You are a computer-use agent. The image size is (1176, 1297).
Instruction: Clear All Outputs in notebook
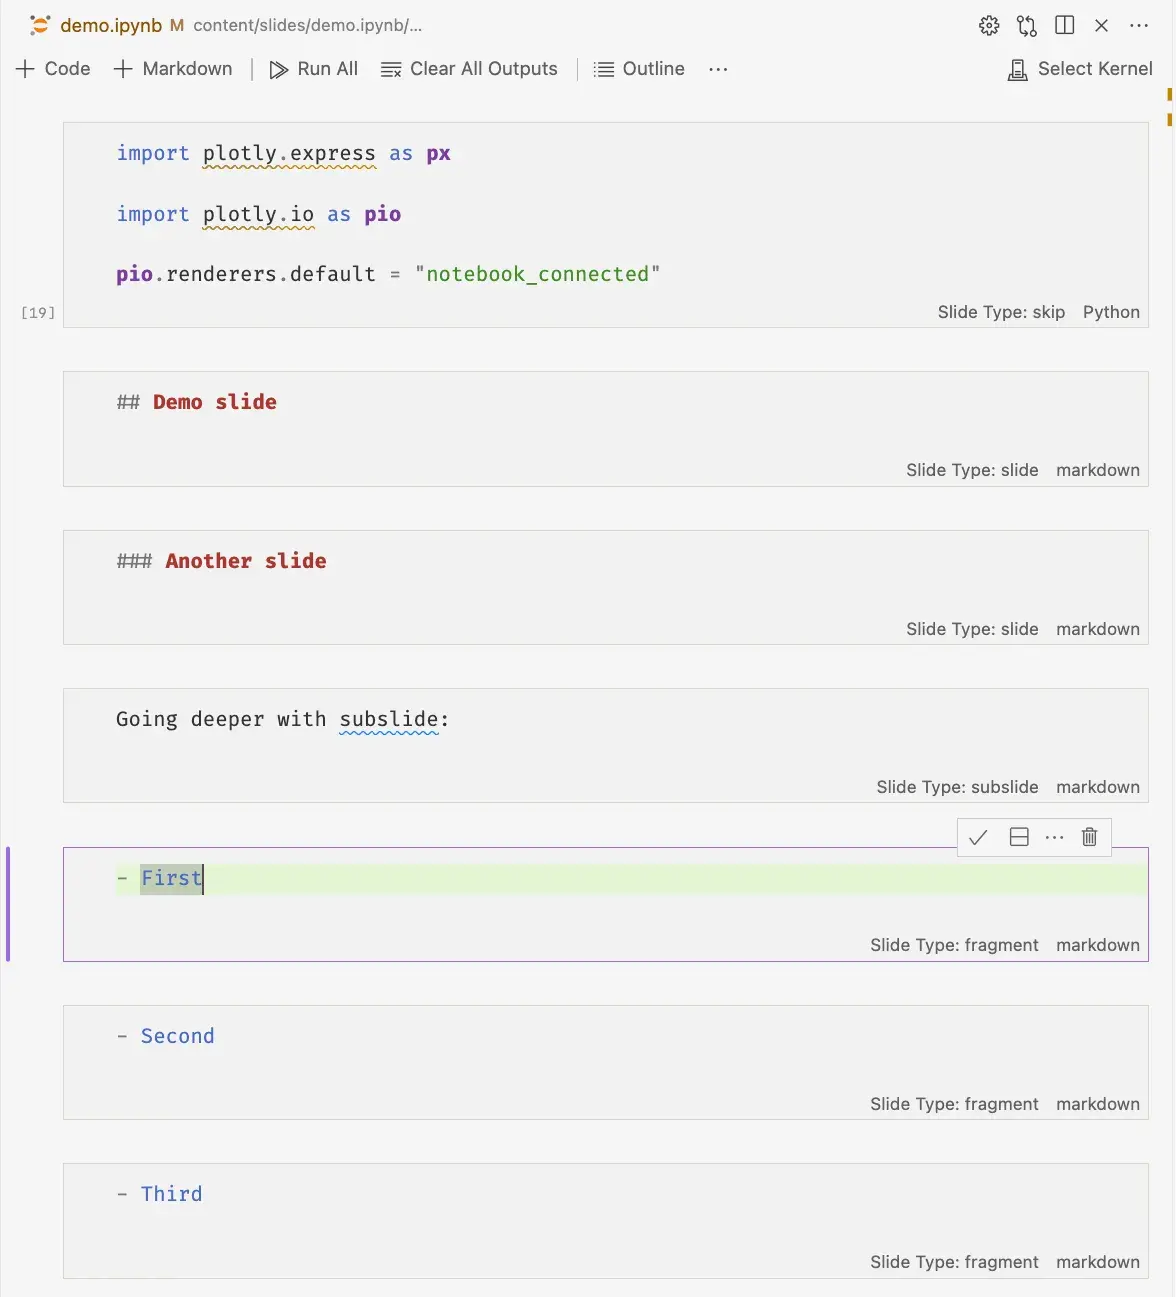[469, 69]
